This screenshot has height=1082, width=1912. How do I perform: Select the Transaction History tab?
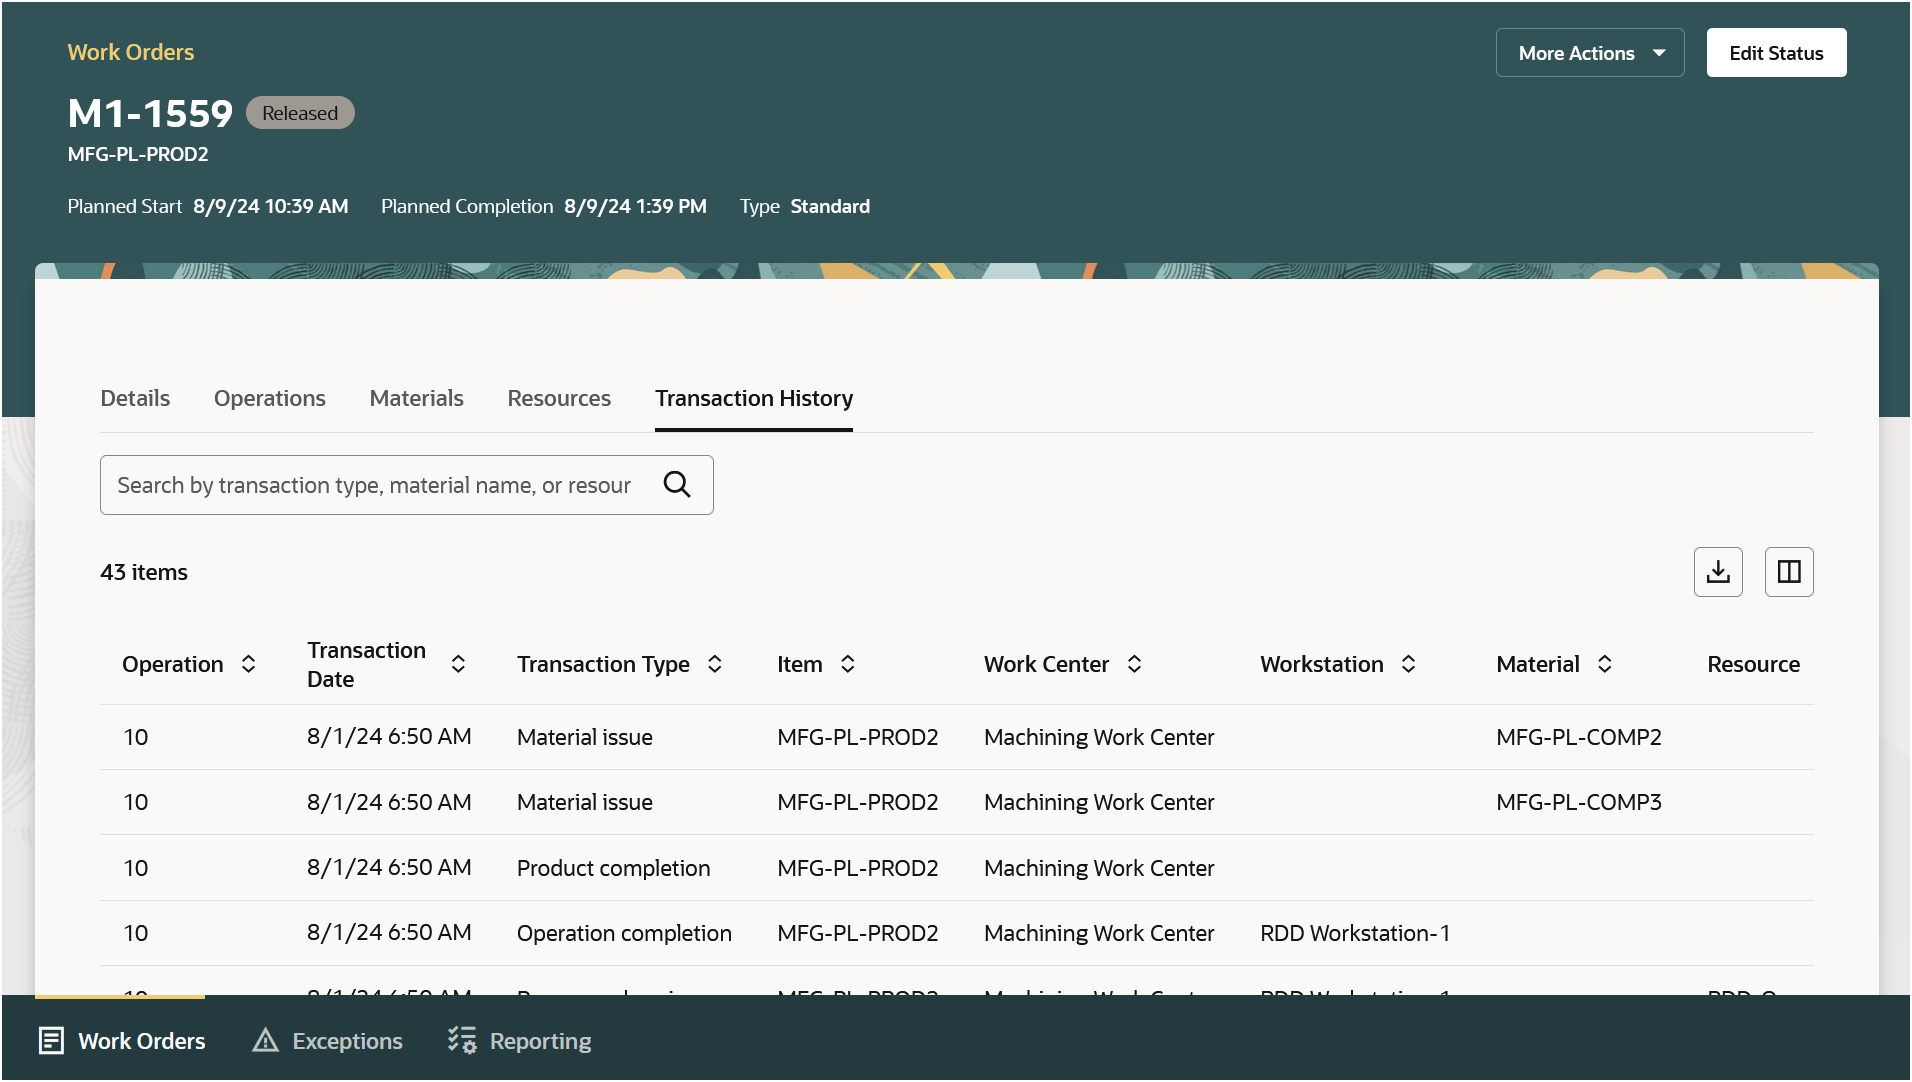754,398
